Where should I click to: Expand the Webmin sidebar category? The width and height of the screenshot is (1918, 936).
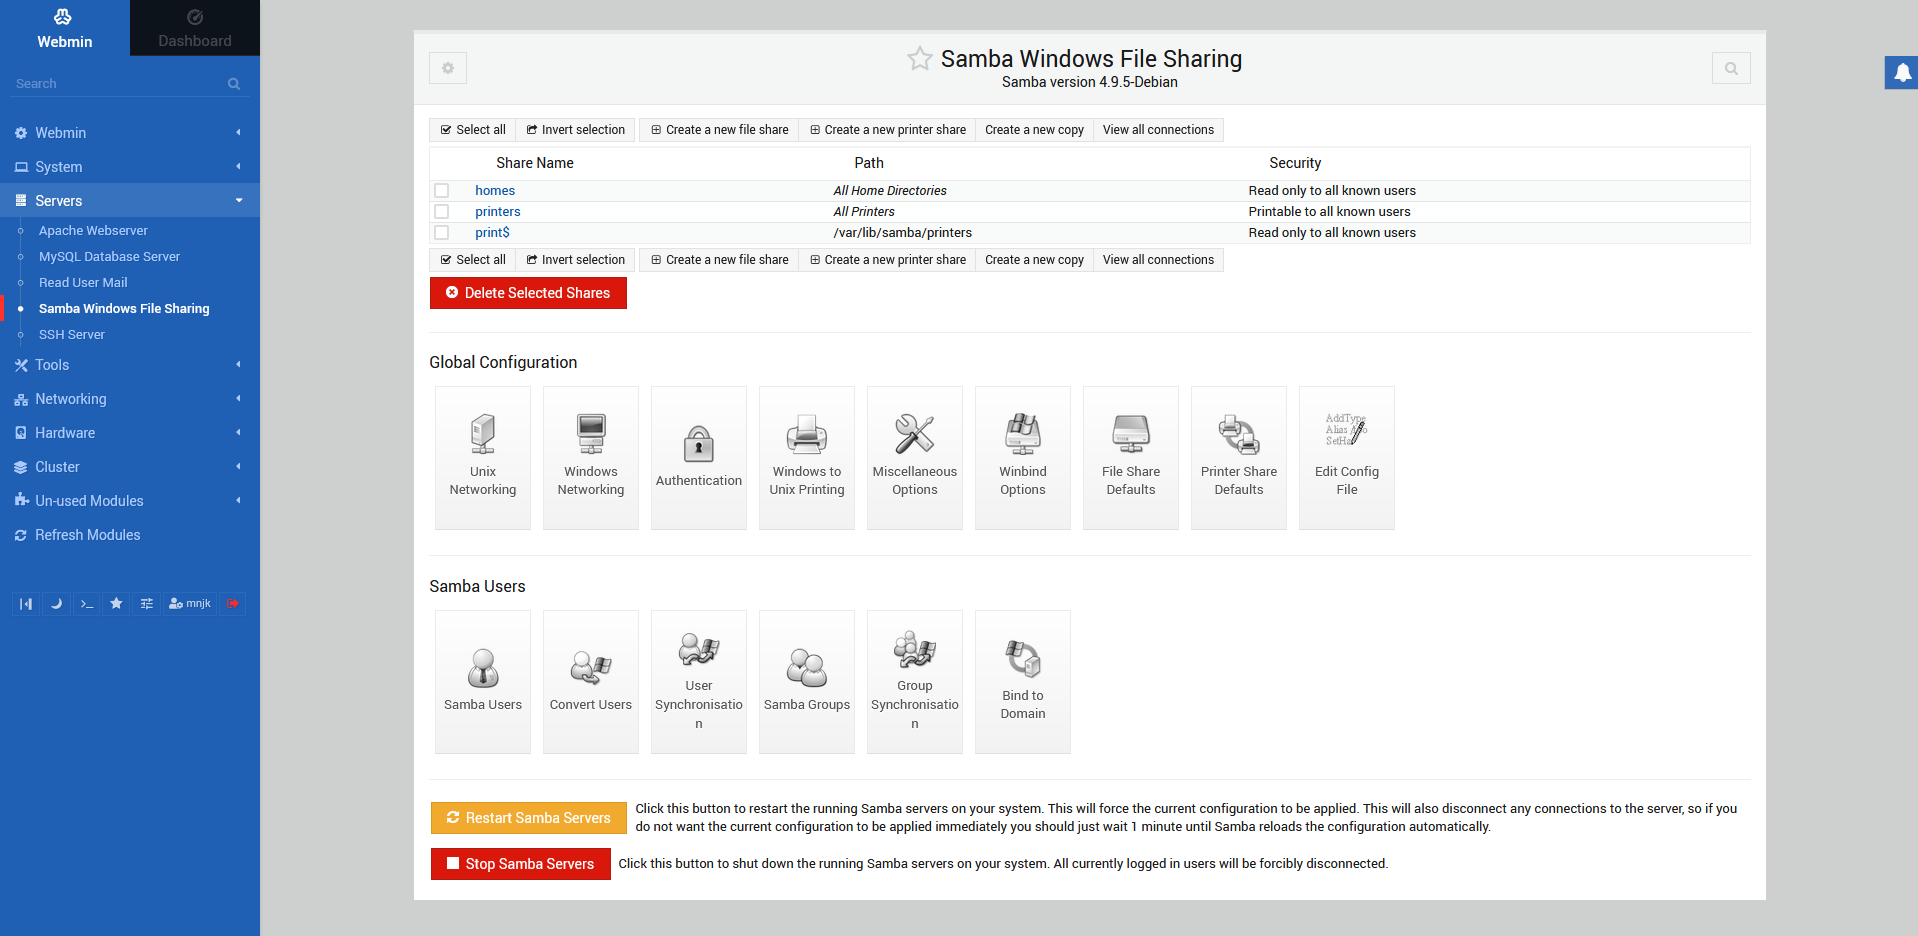130,133
